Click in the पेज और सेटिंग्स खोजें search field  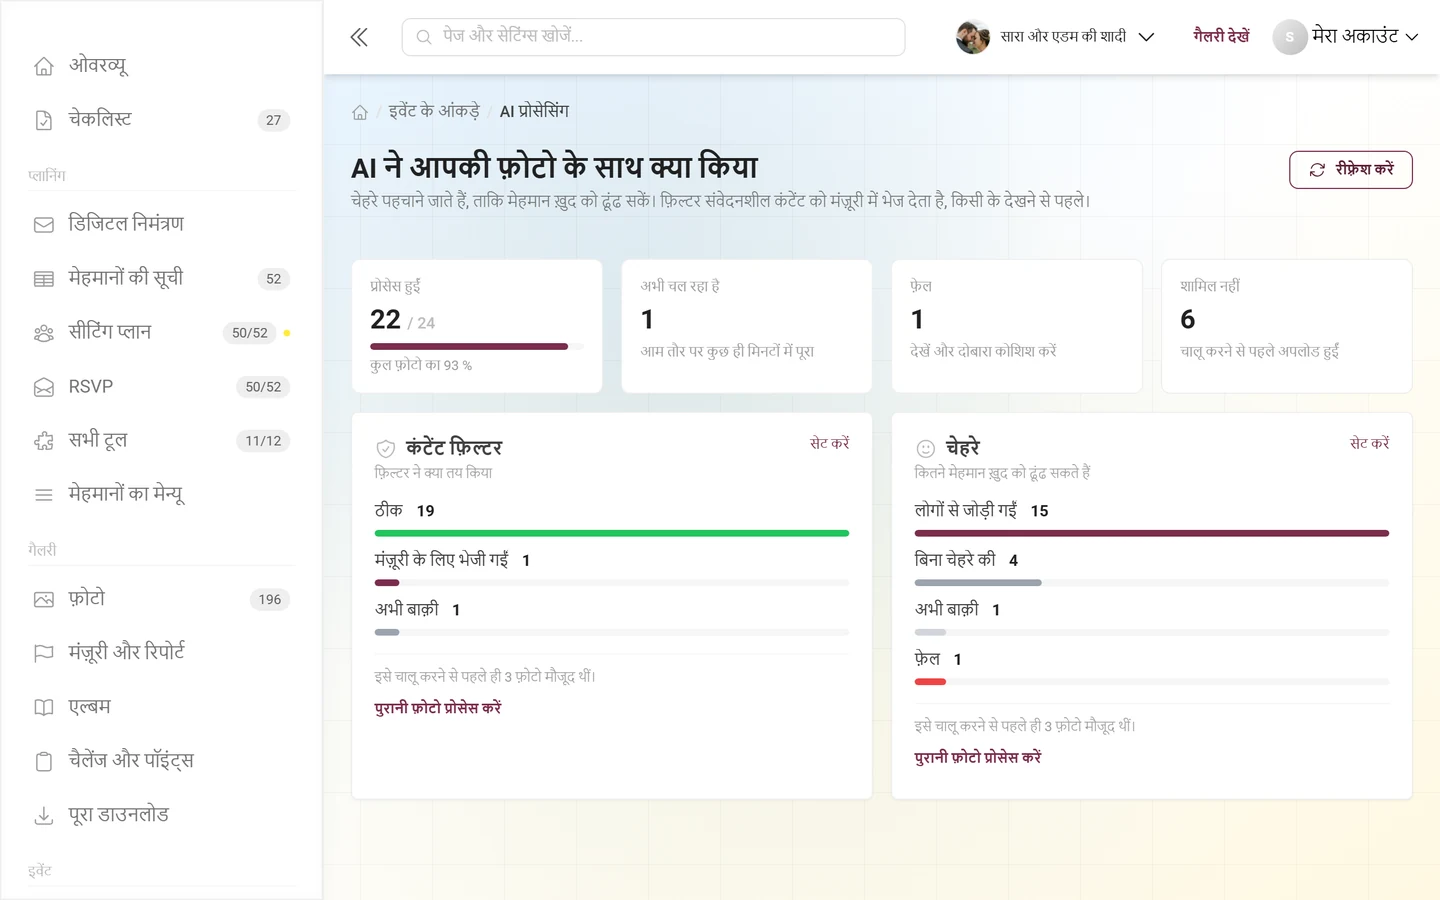pyautogui.click(x=654, y=37)
